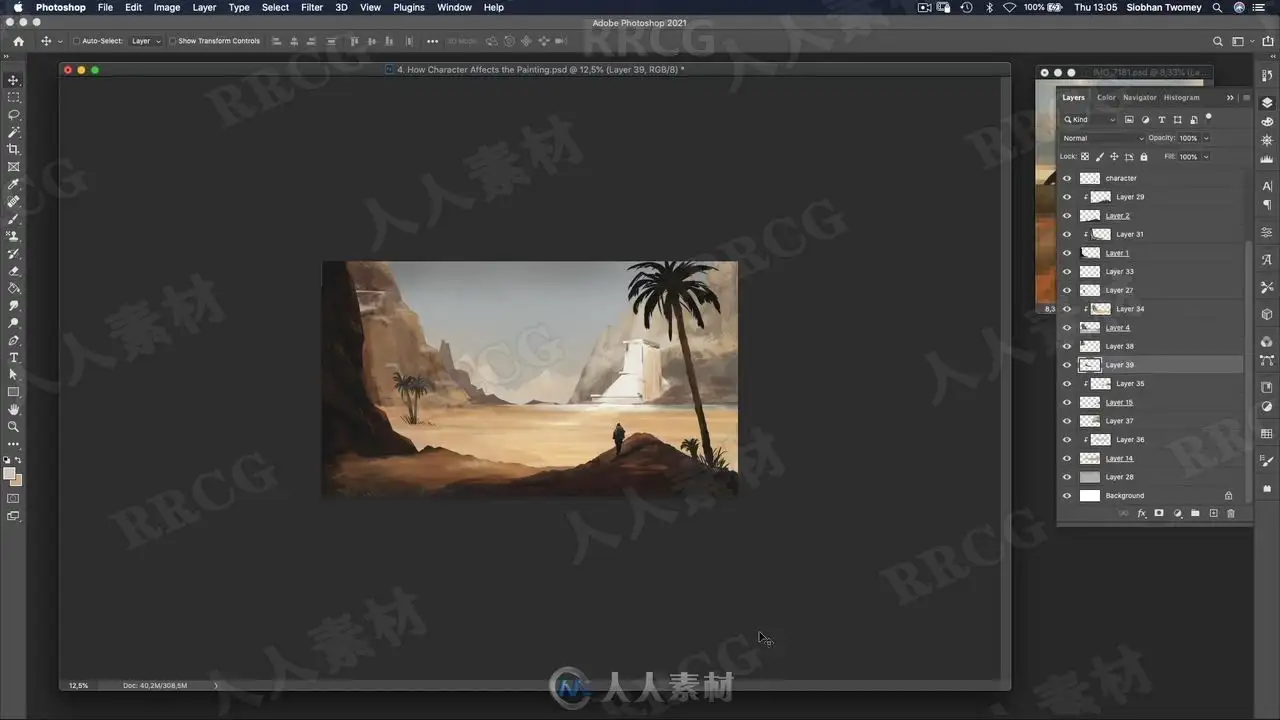
Task: Turn layer filtering on or off
Action: 1208,118
